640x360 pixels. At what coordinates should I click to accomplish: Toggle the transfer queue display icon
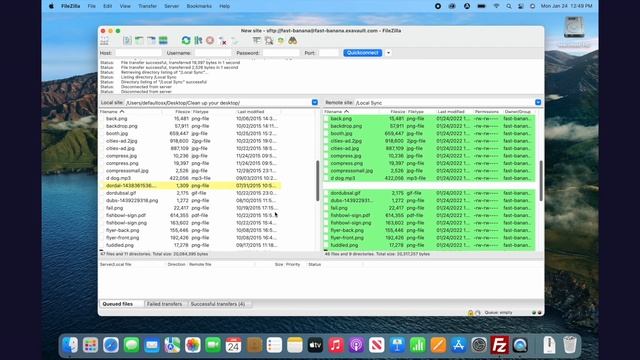click(x=163, y=40)
